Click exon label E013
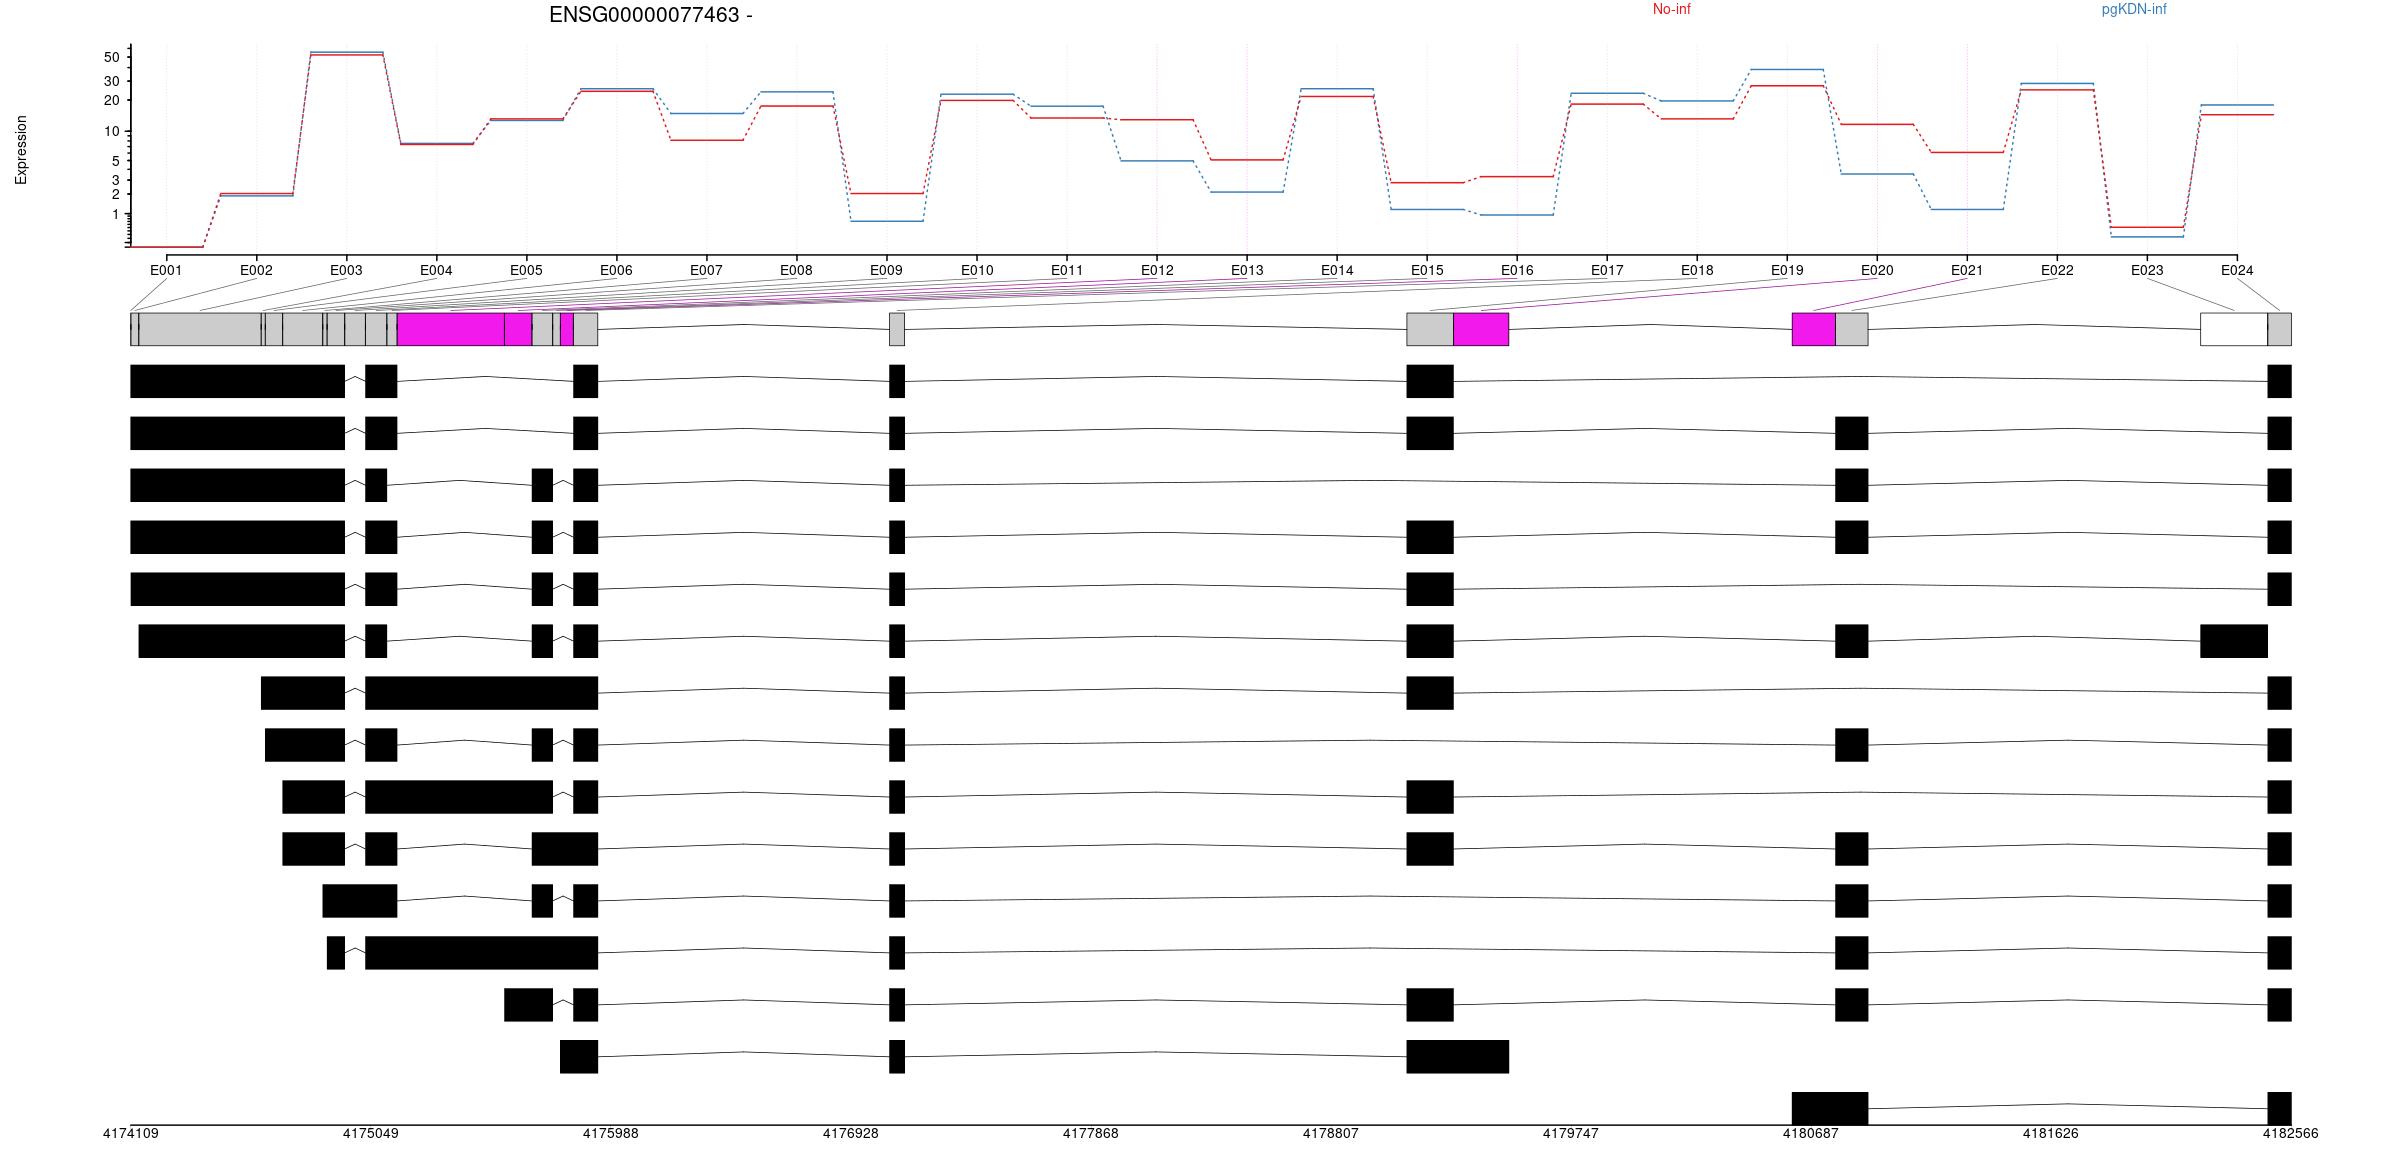The image size is (2400, 1150). point(1247,270)
